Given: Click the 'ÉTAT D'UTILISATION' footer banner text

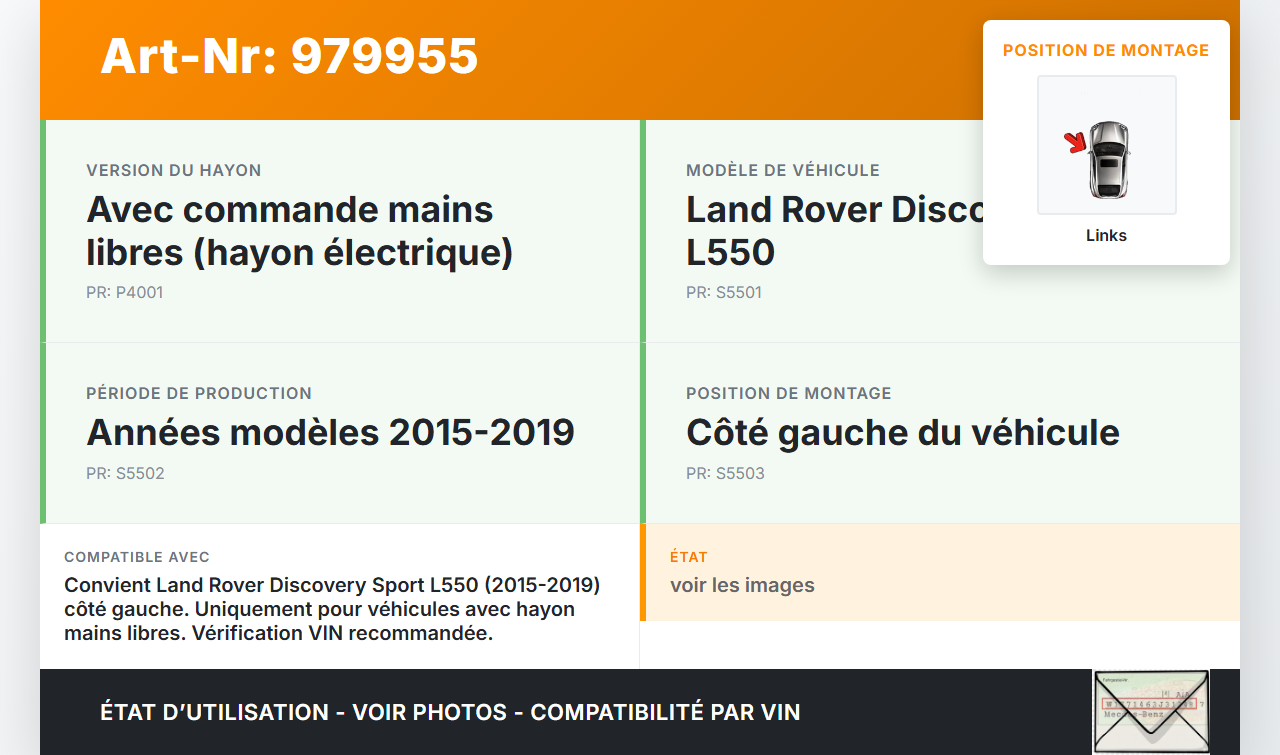Looking at the screenshot, I should pos(450,712).
